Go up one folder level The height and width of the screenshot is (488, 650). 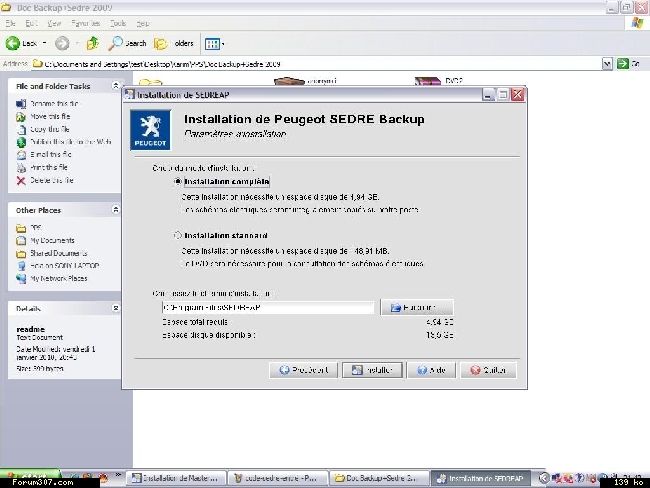93,43
